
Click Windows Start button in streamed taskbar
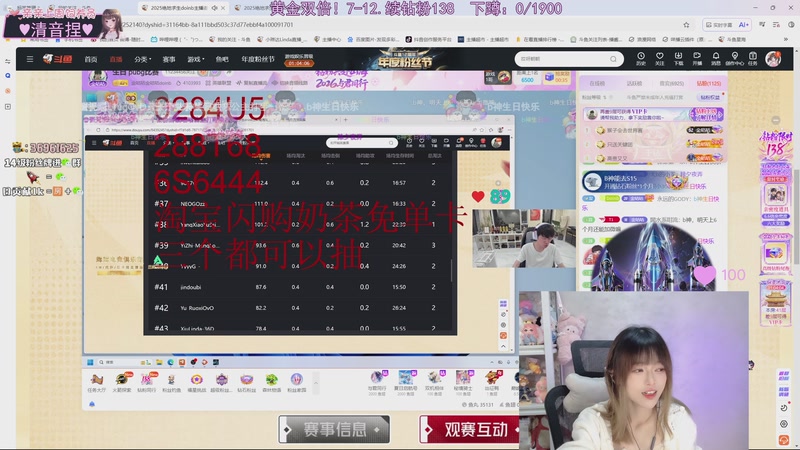click(x=90, y=362)
